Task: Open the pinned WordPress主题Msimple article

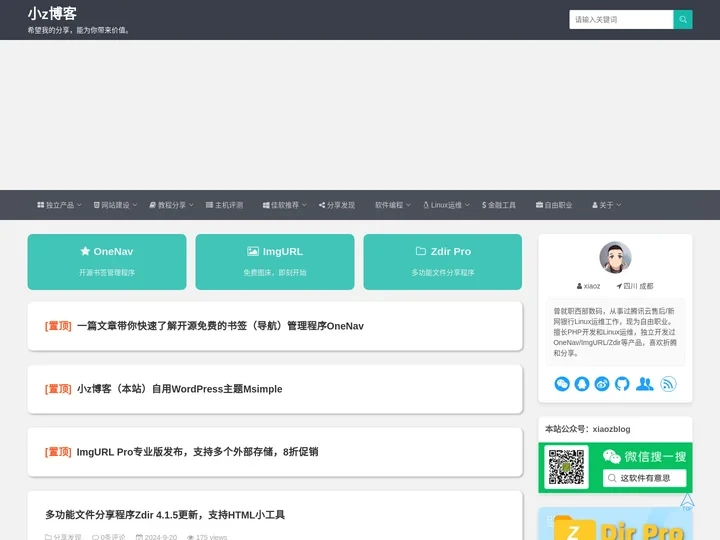Action: pyautogui.click(x=180, y=389)
